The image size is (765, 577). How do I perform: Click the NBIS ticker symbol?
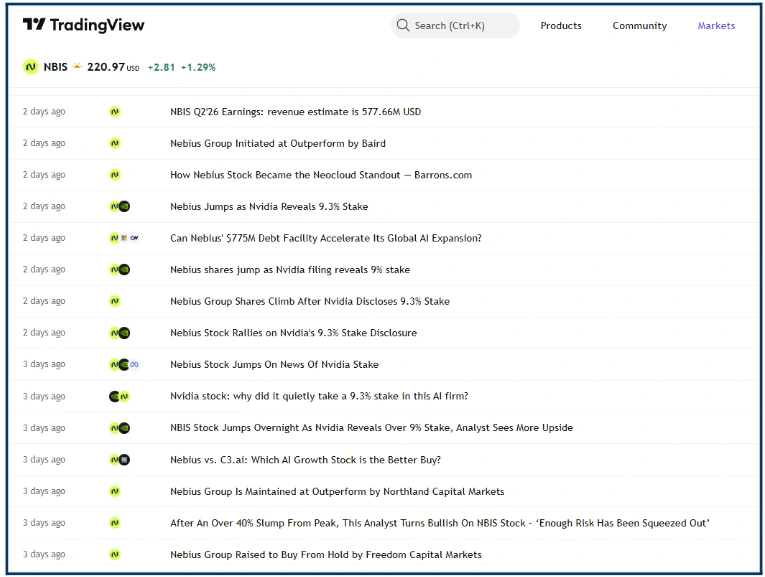(56, 67)
